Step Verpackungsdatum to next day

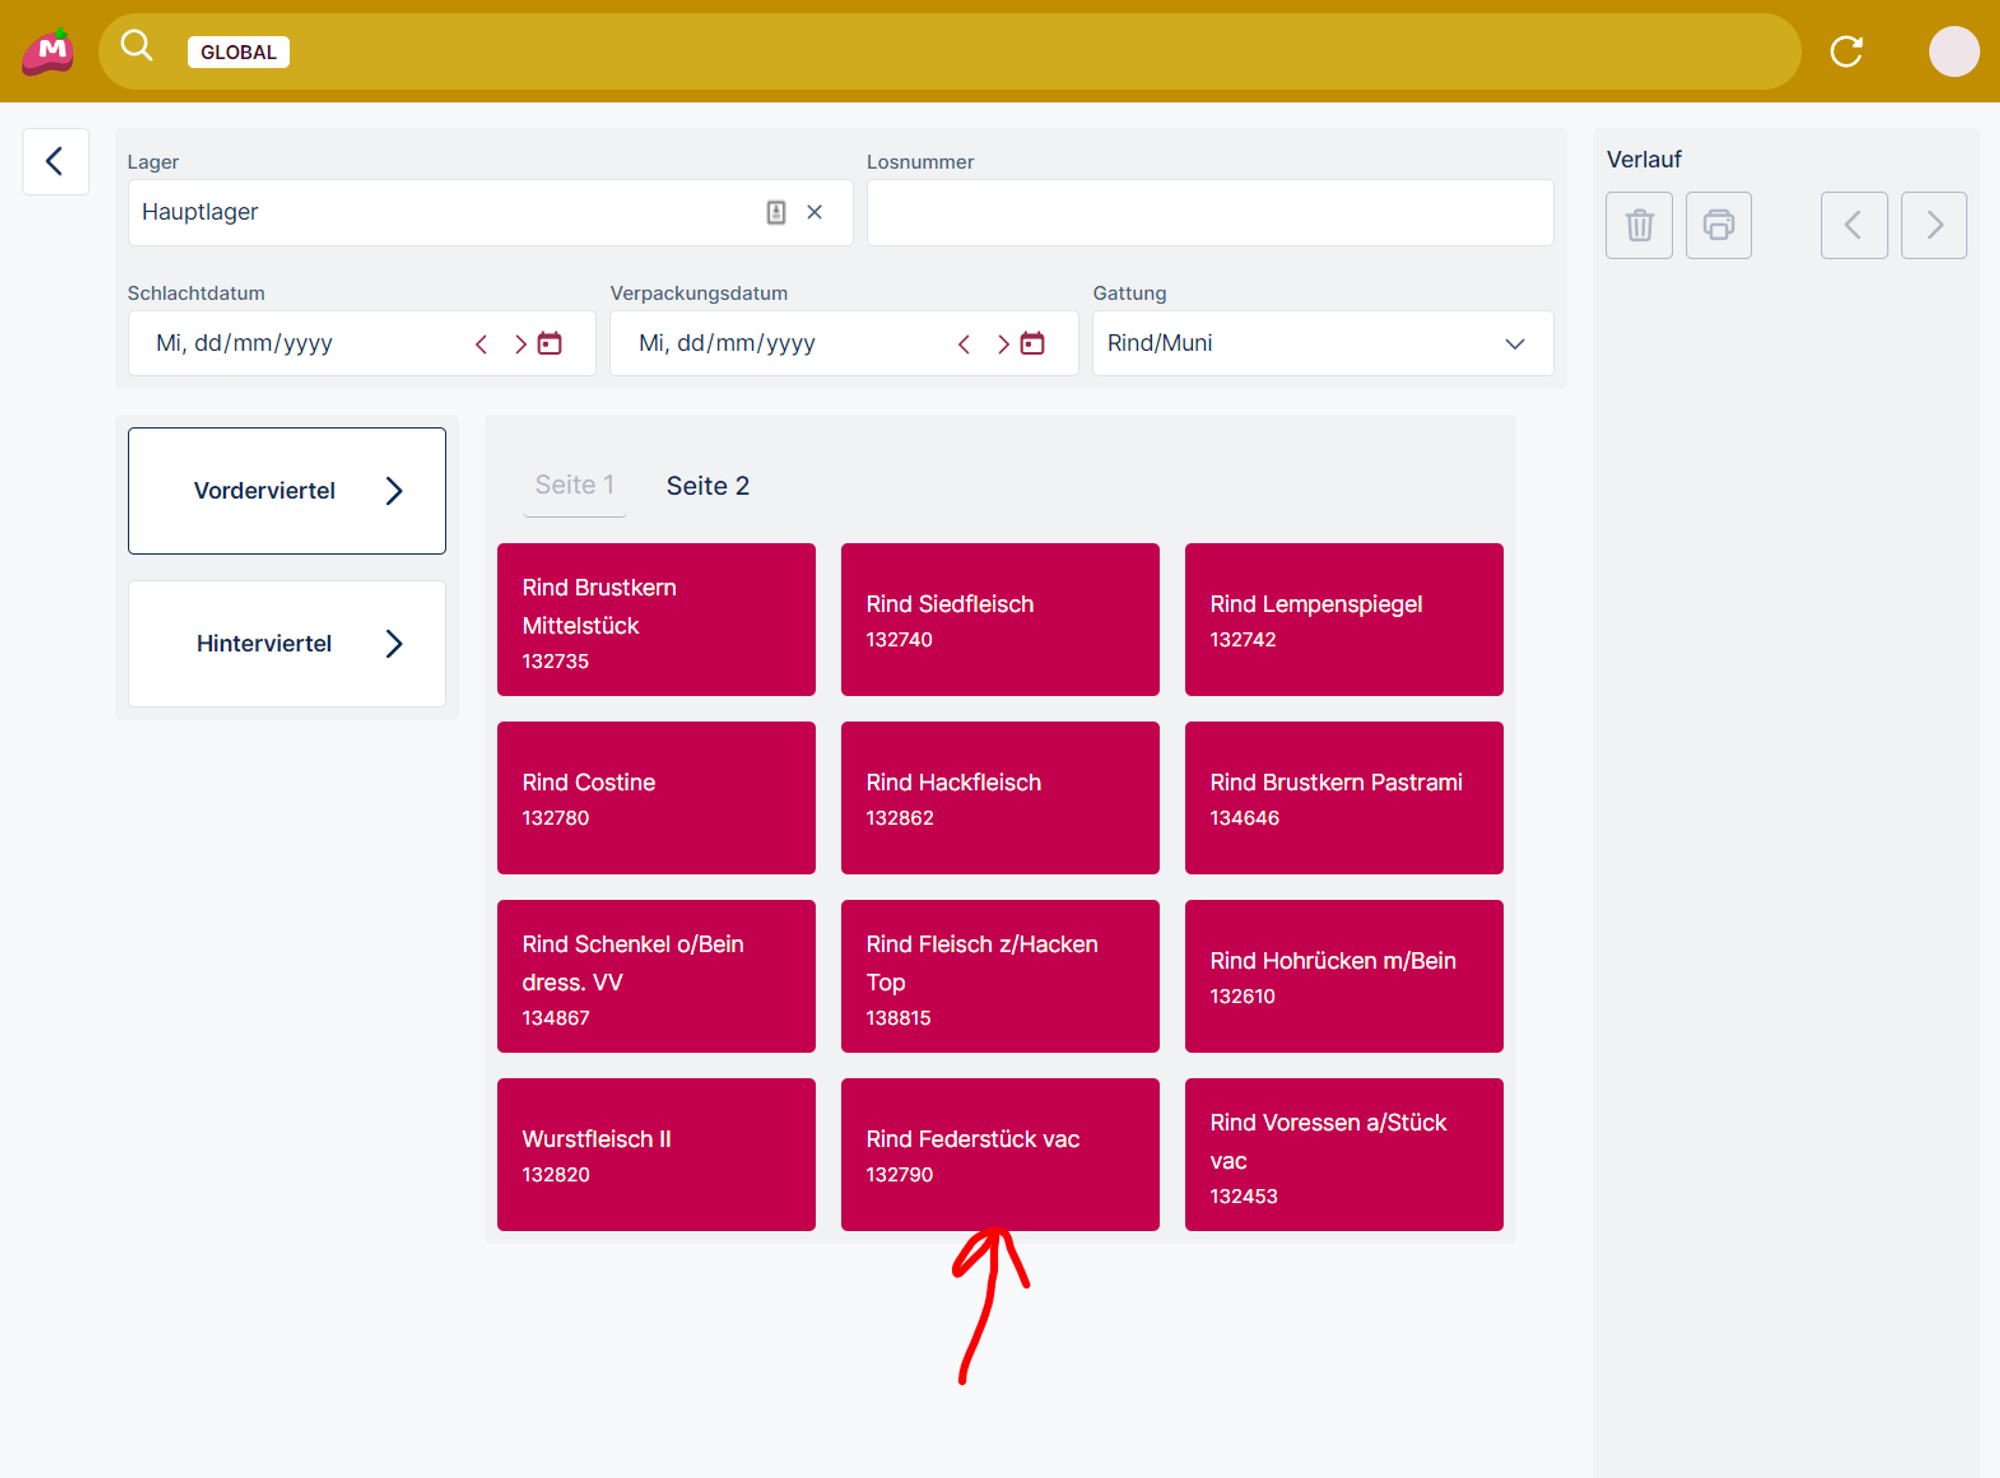click(1002, 344)
